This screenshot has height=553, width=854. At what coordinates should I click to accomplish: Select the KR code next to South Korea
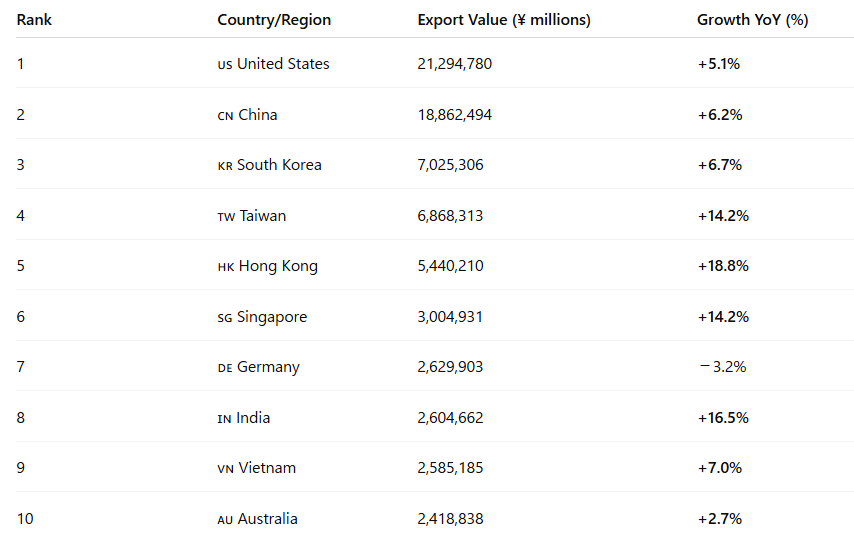pyautogui.click(x=225, y=166)
